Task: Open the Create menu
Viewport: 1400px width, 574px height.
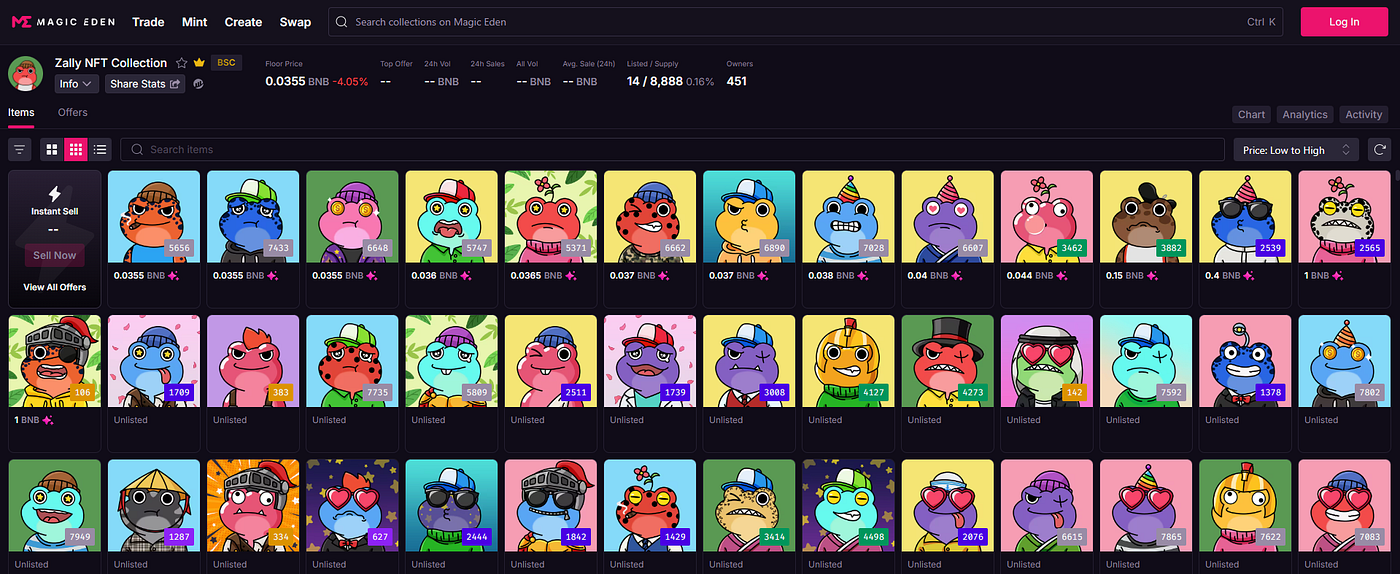Action: coord(243,22)
